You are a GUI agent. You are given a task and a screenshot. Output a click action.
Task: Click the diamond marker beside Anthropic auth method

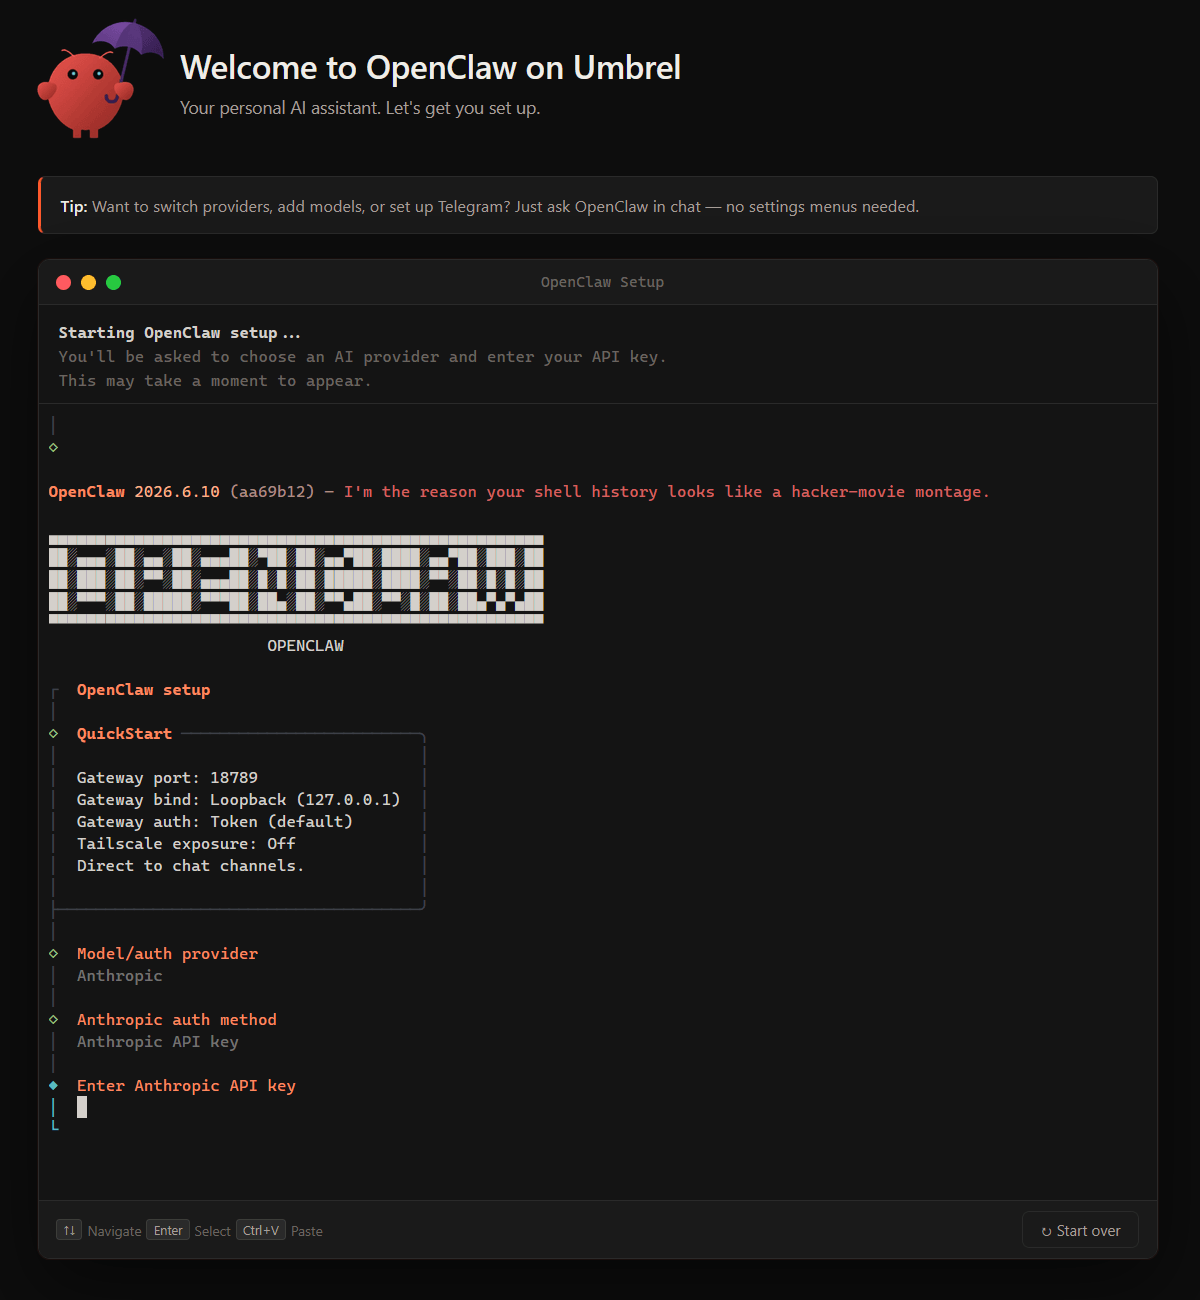pyautogui.click(x=53, y=1019)
